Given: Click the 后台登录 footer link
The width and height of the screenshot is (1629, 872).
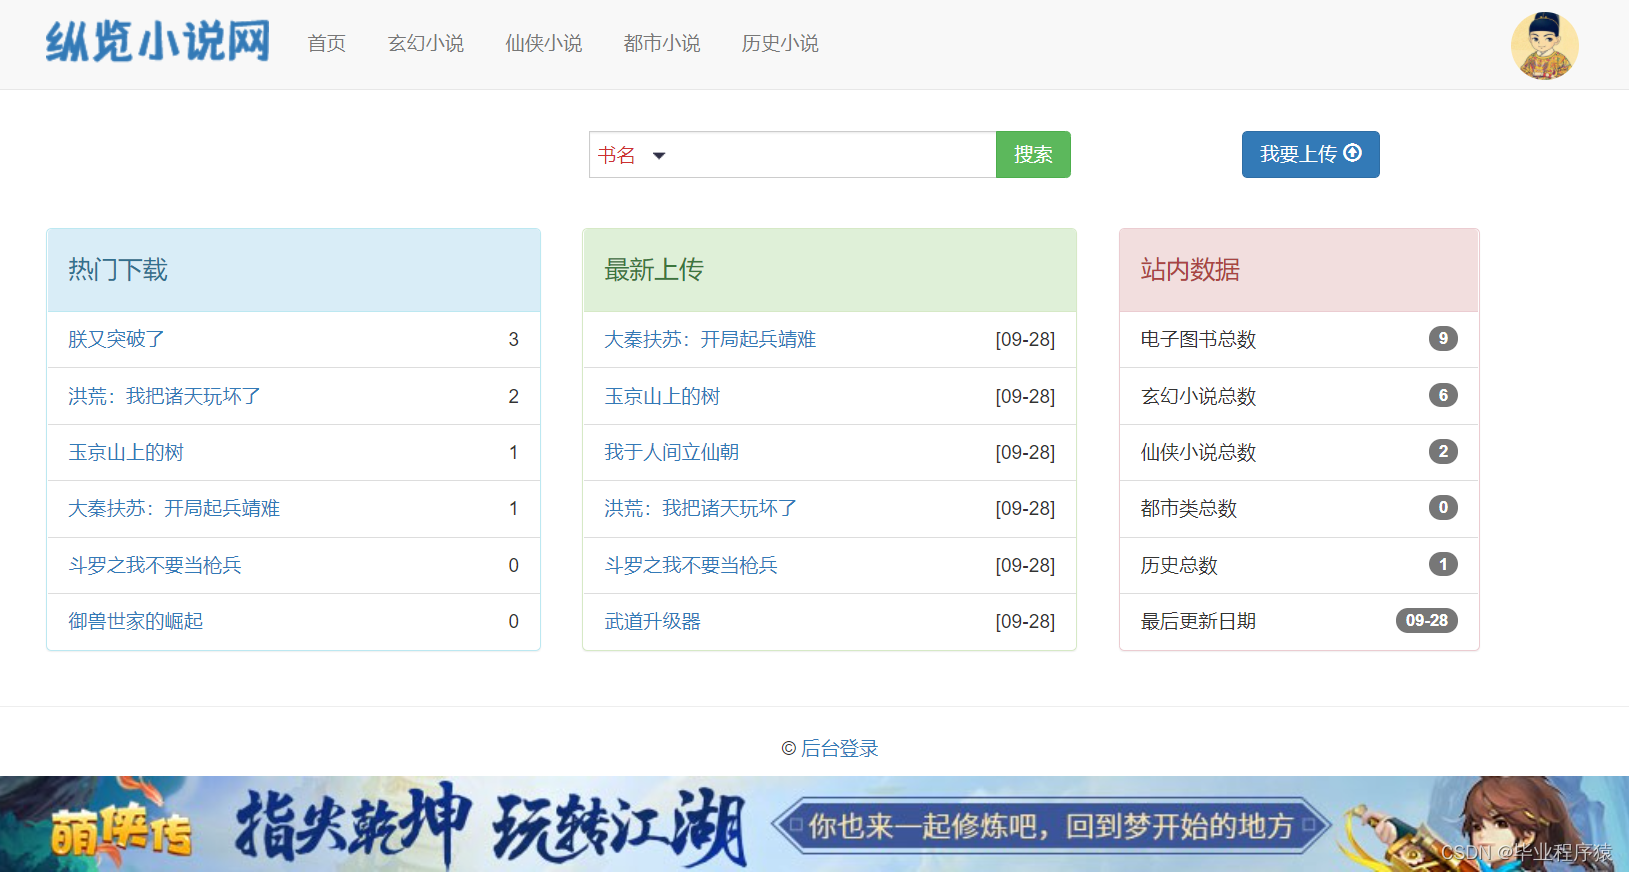Looking at the screenshot, I should point(840,748).
